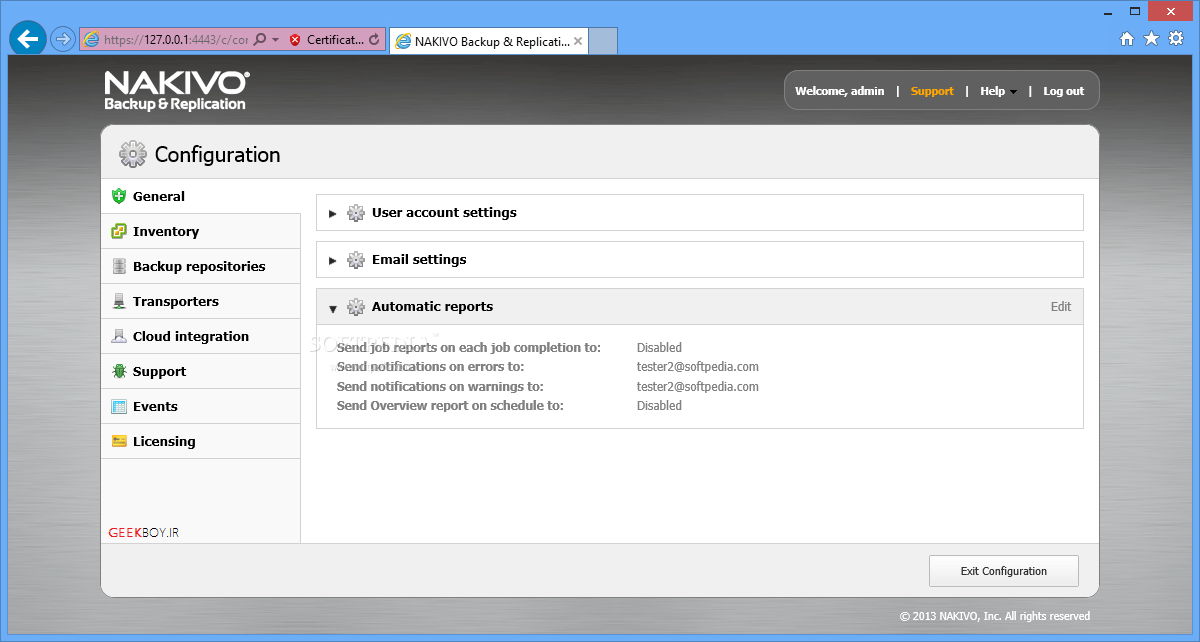Click errors notification email tester2@softpedia.com
1200x642 pixels.
click(x=698, y=367)
